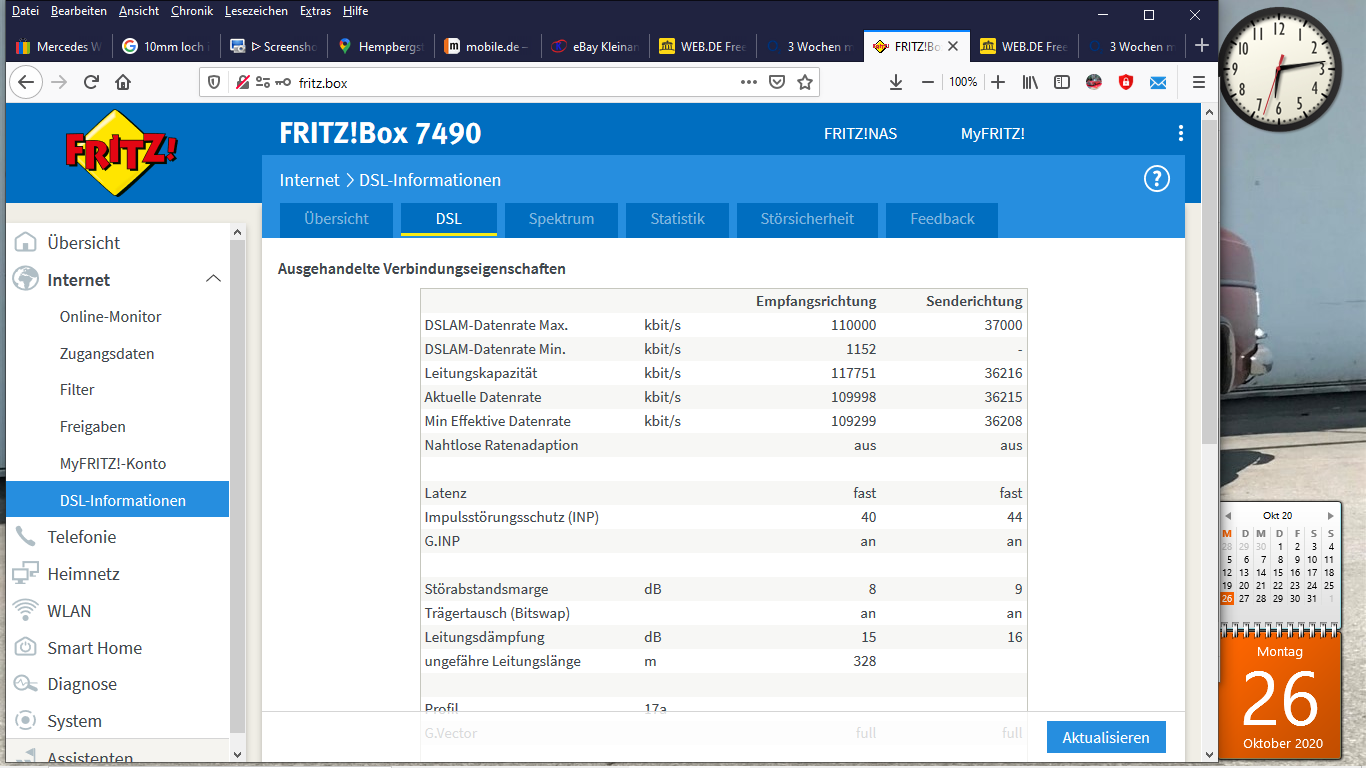Open the Hilfe menu
This screenshot has width=1366, height=768.
click(355, 11)
